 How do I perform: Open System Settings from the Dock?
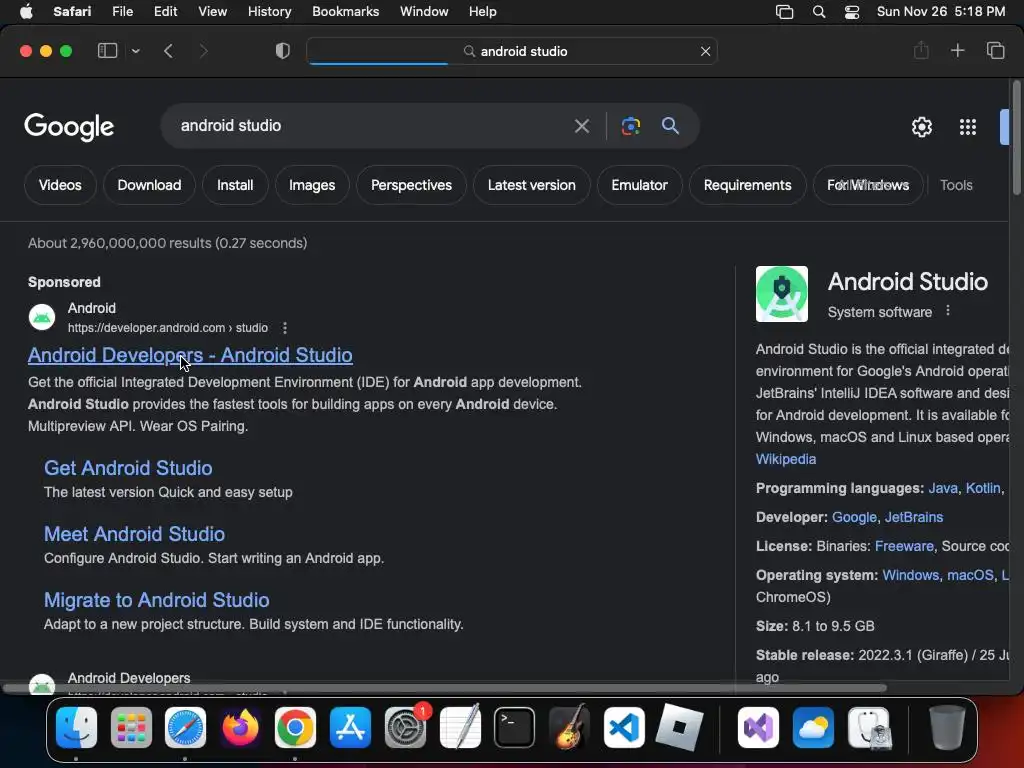[x=405, y=727]
